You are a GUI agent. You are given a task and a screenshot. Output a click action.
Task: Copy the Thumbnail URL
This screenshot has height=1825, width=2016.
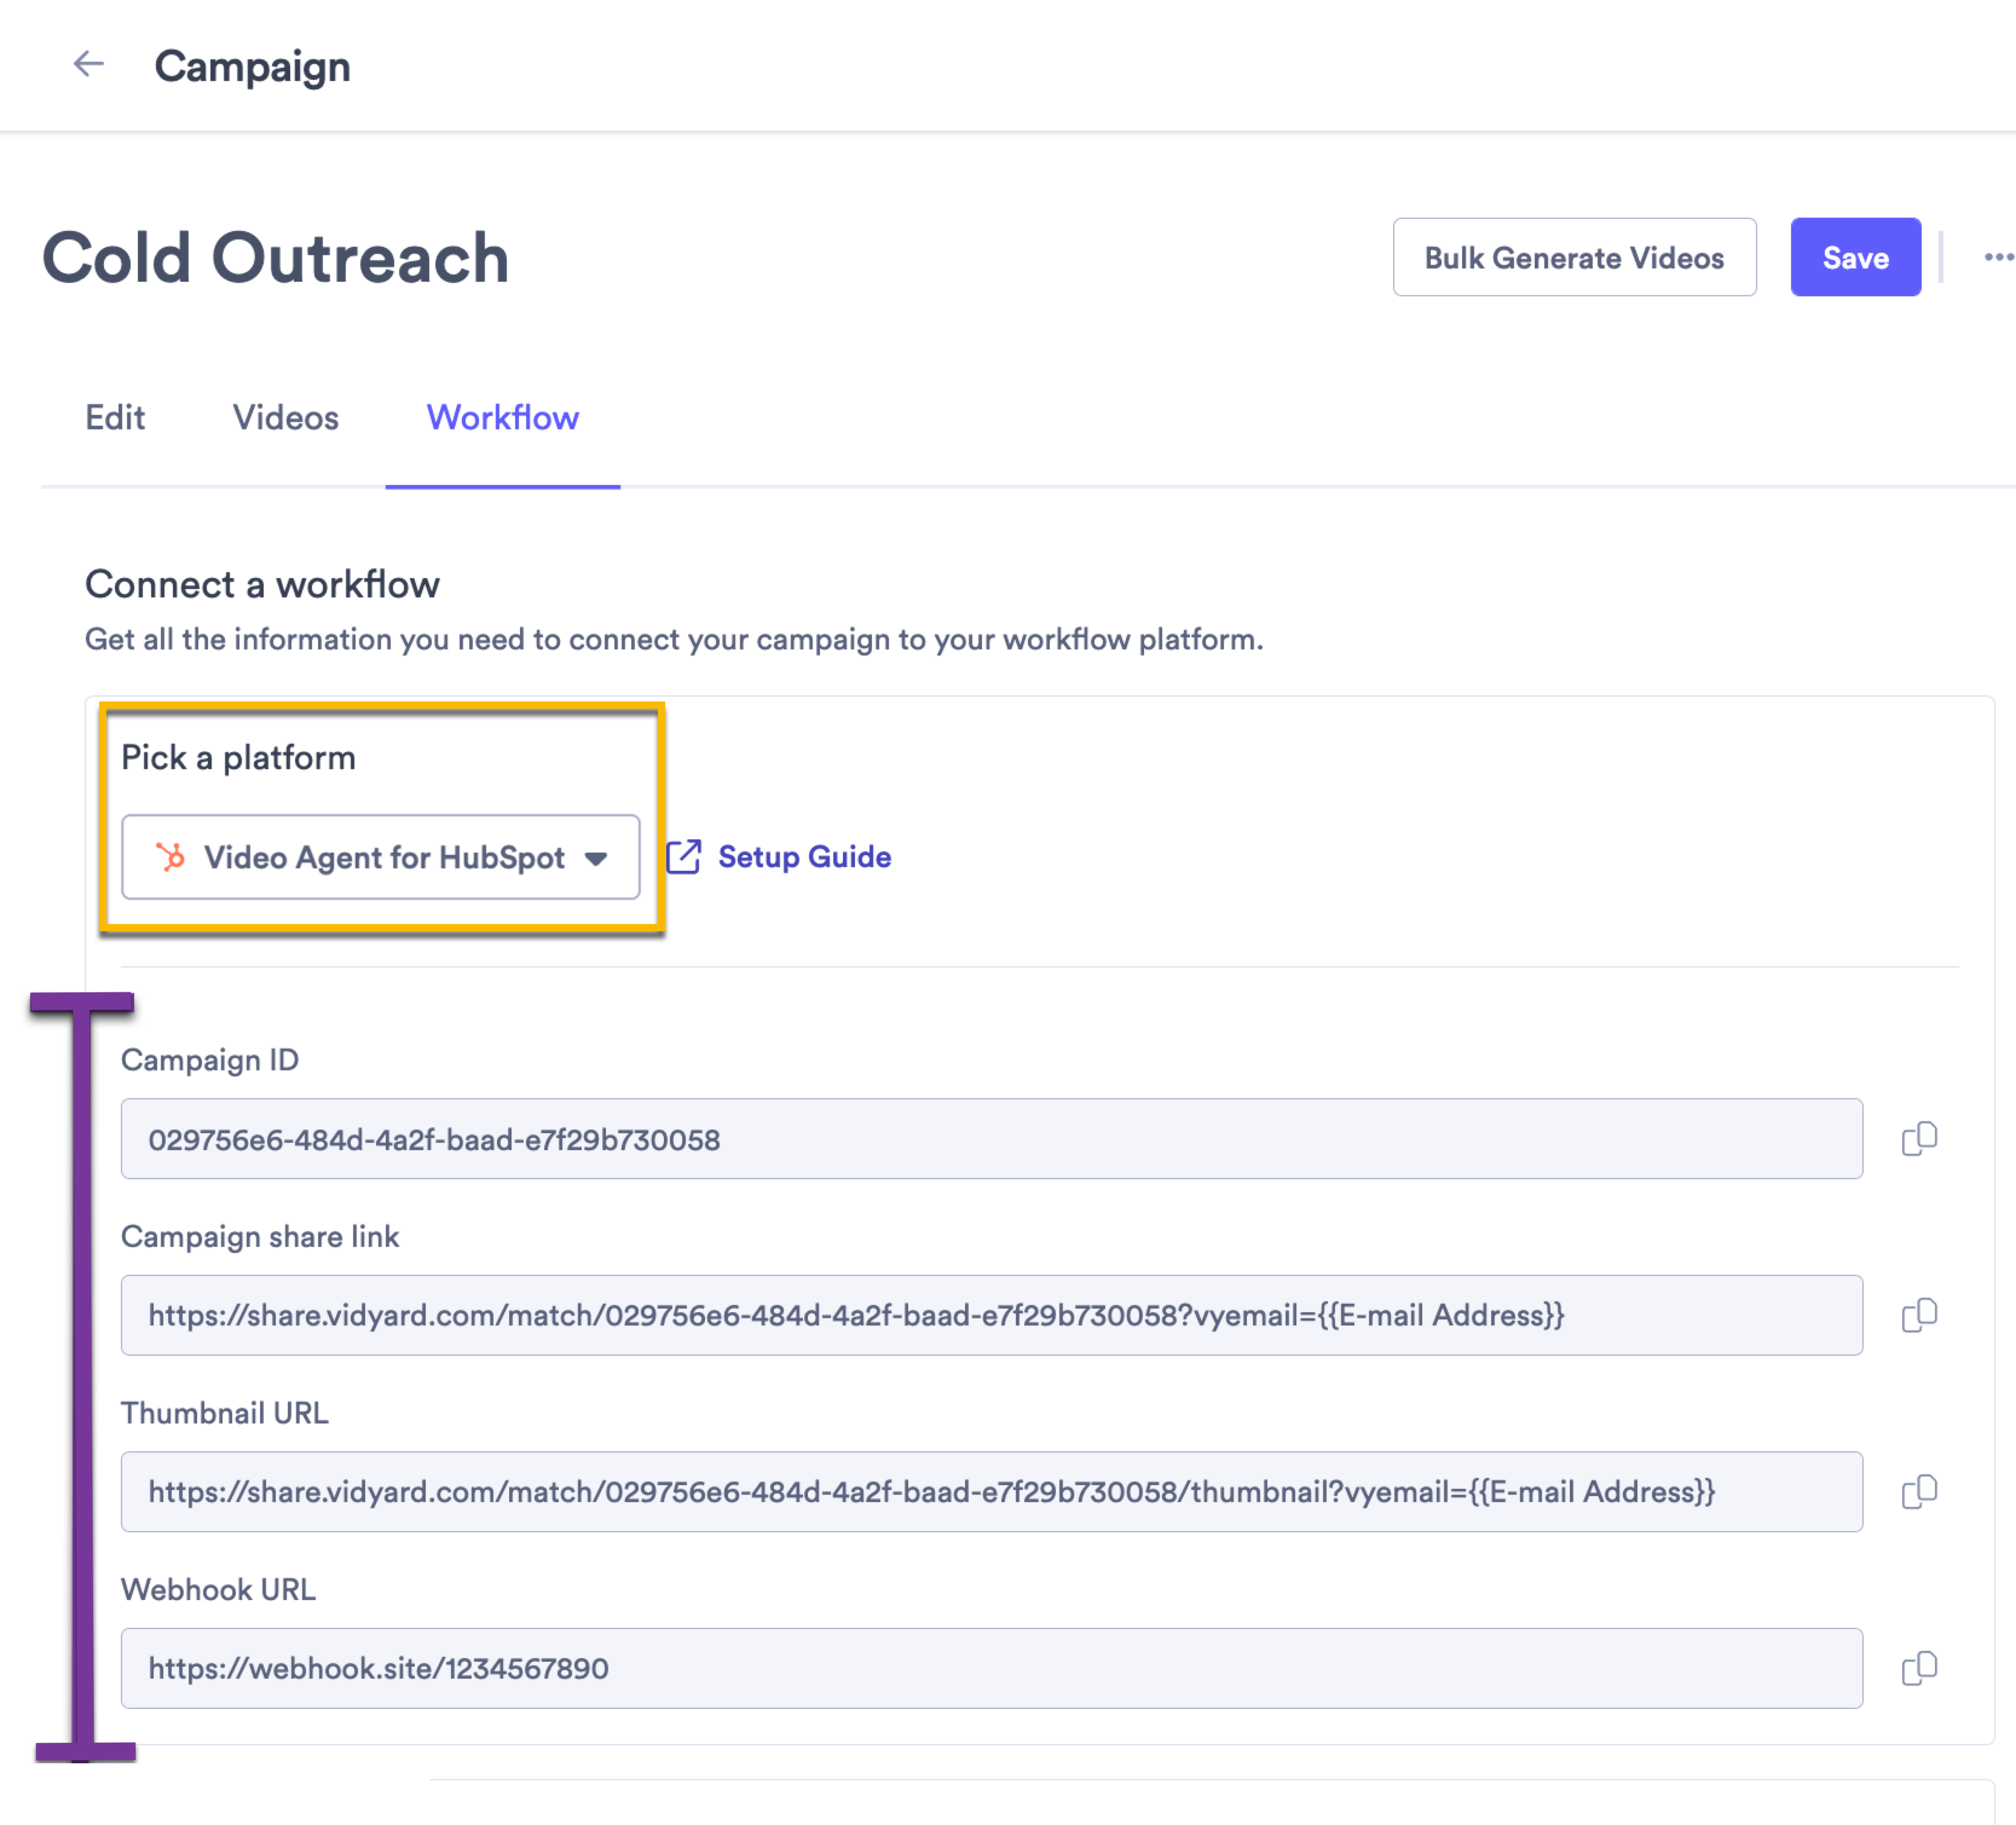(1919, 1492)
